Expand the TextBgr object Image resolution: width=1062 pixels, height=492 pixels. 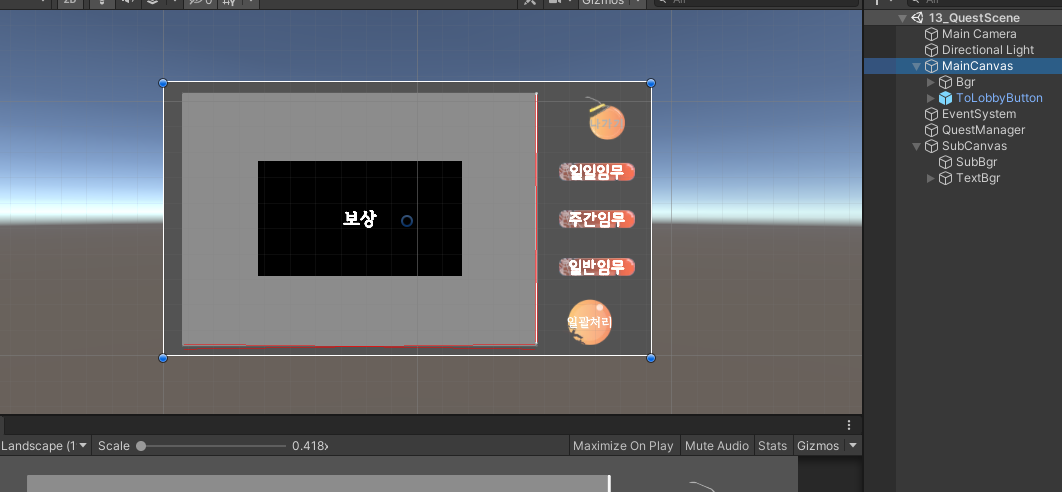(x=931, y=178)
